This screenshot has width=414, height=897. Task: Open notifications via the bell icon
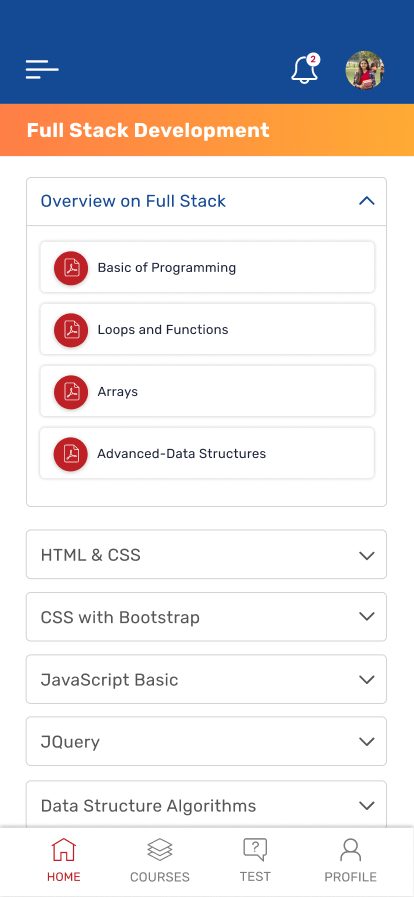click(x=305, y=69)
